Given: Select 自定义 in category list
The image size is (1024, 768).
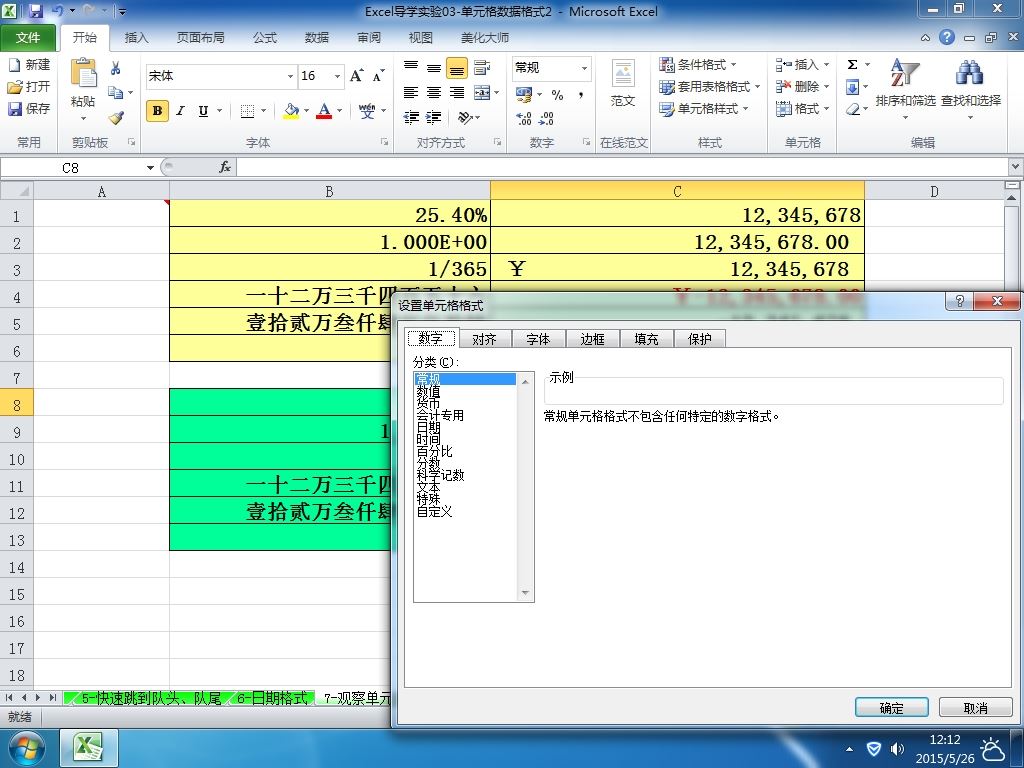Looking at the screenshot, I should (434, 511).
